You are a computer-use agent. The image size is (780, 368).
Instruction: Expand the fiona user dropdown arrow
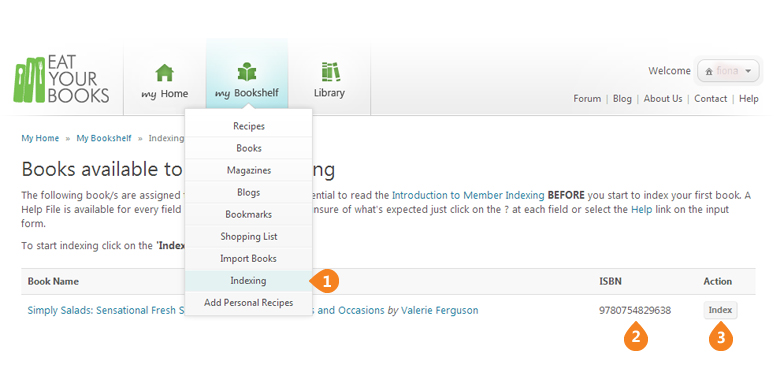pyautogui.click(x=748, y=72)
